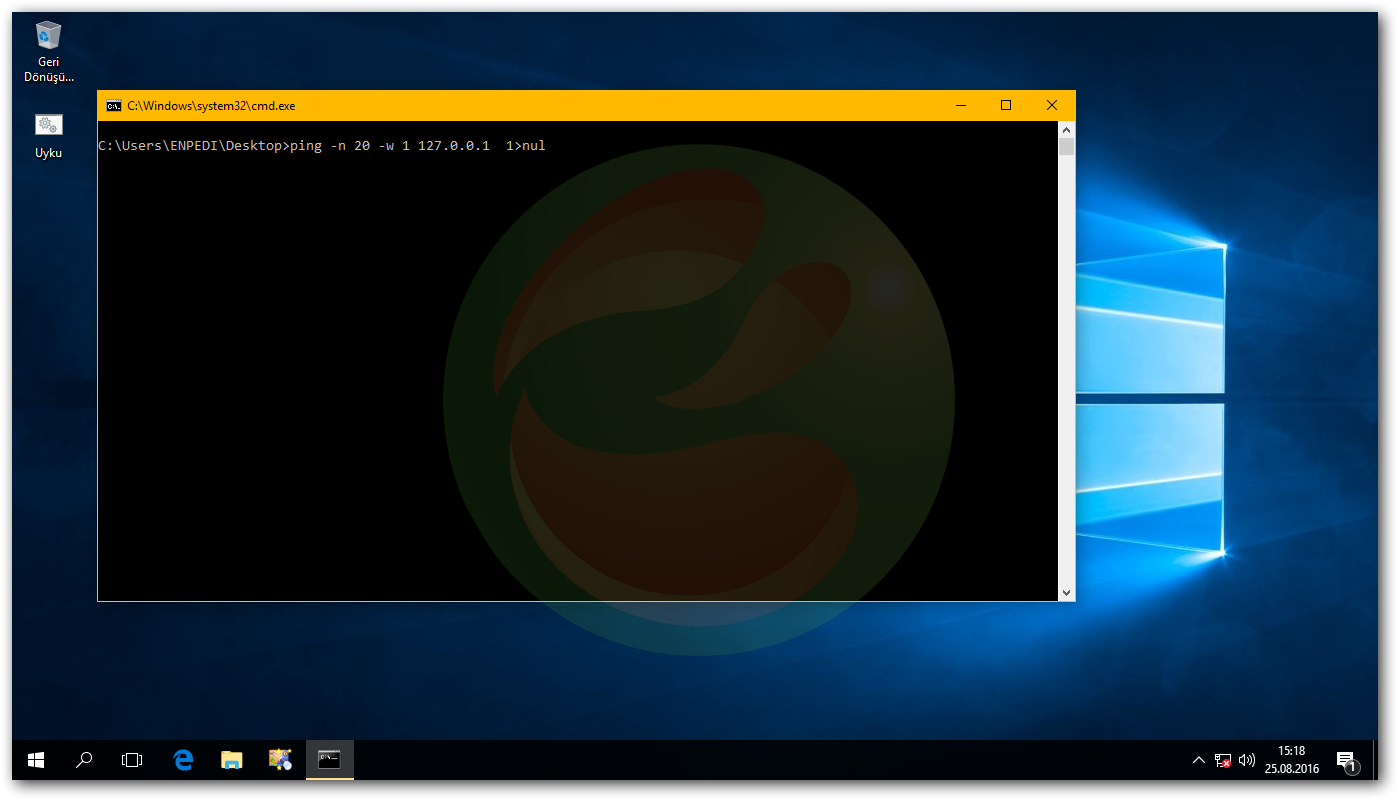Click scroll up arrow in cmd window
Screen dimensions: 1398x800
click(x=1067, y=130)
